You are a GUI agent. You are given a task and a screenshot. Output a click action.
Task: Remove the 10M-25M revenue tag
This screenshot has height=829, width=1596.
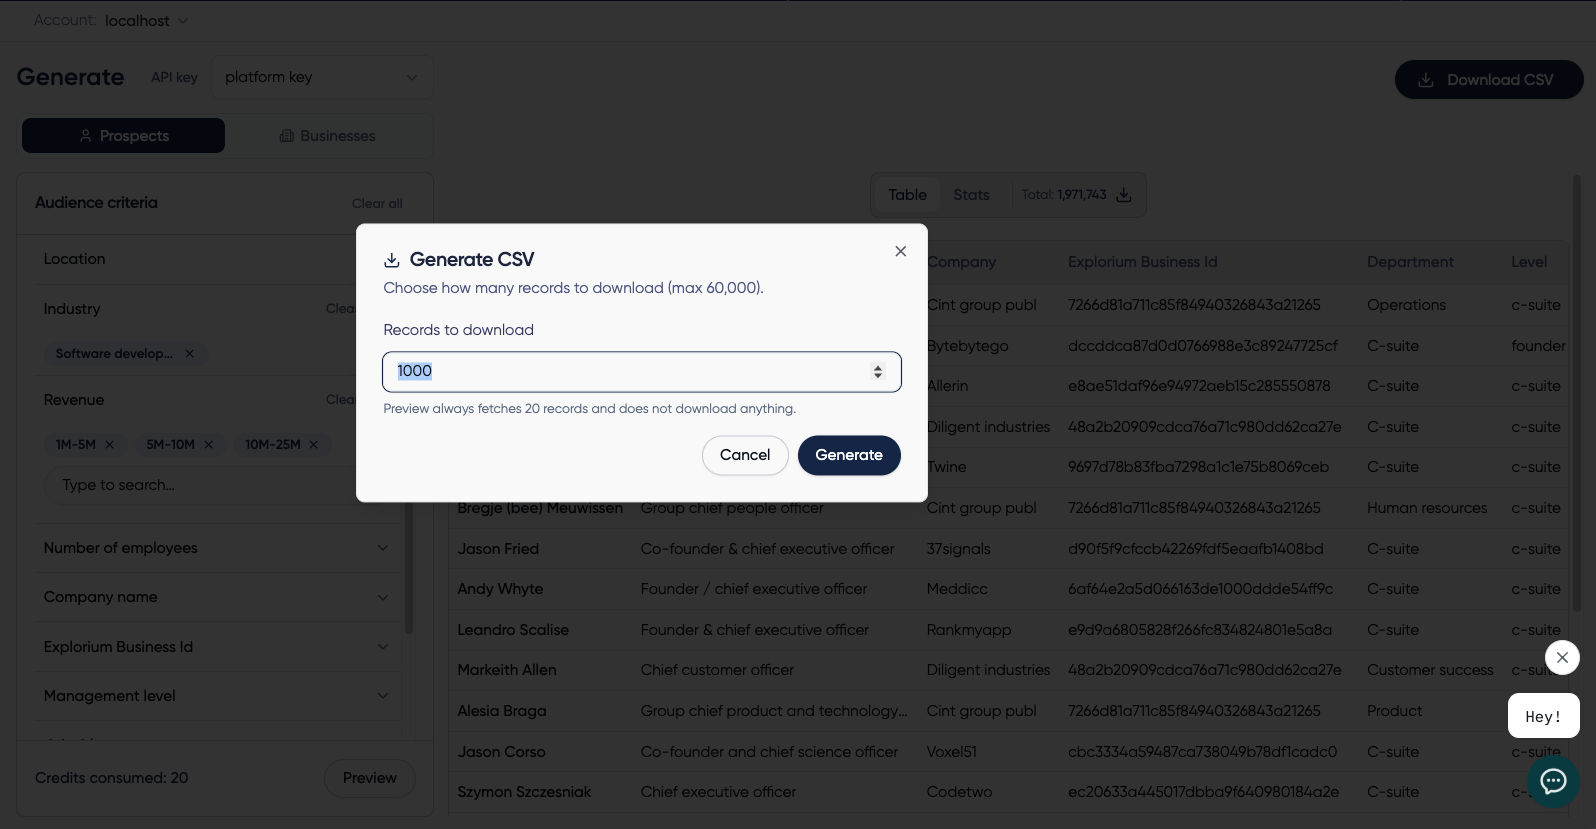tap(313, 445)
